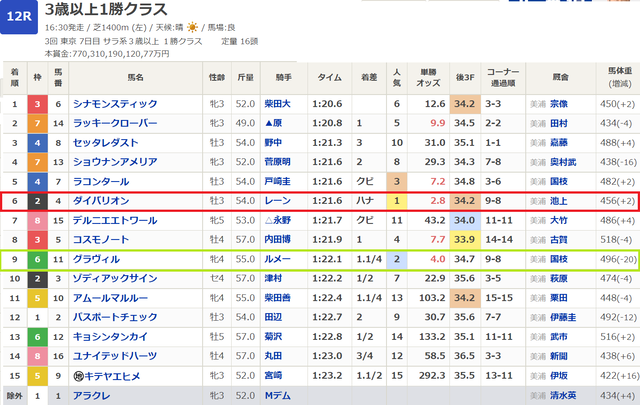Open horse キヨシンタンカイ page

110,337
